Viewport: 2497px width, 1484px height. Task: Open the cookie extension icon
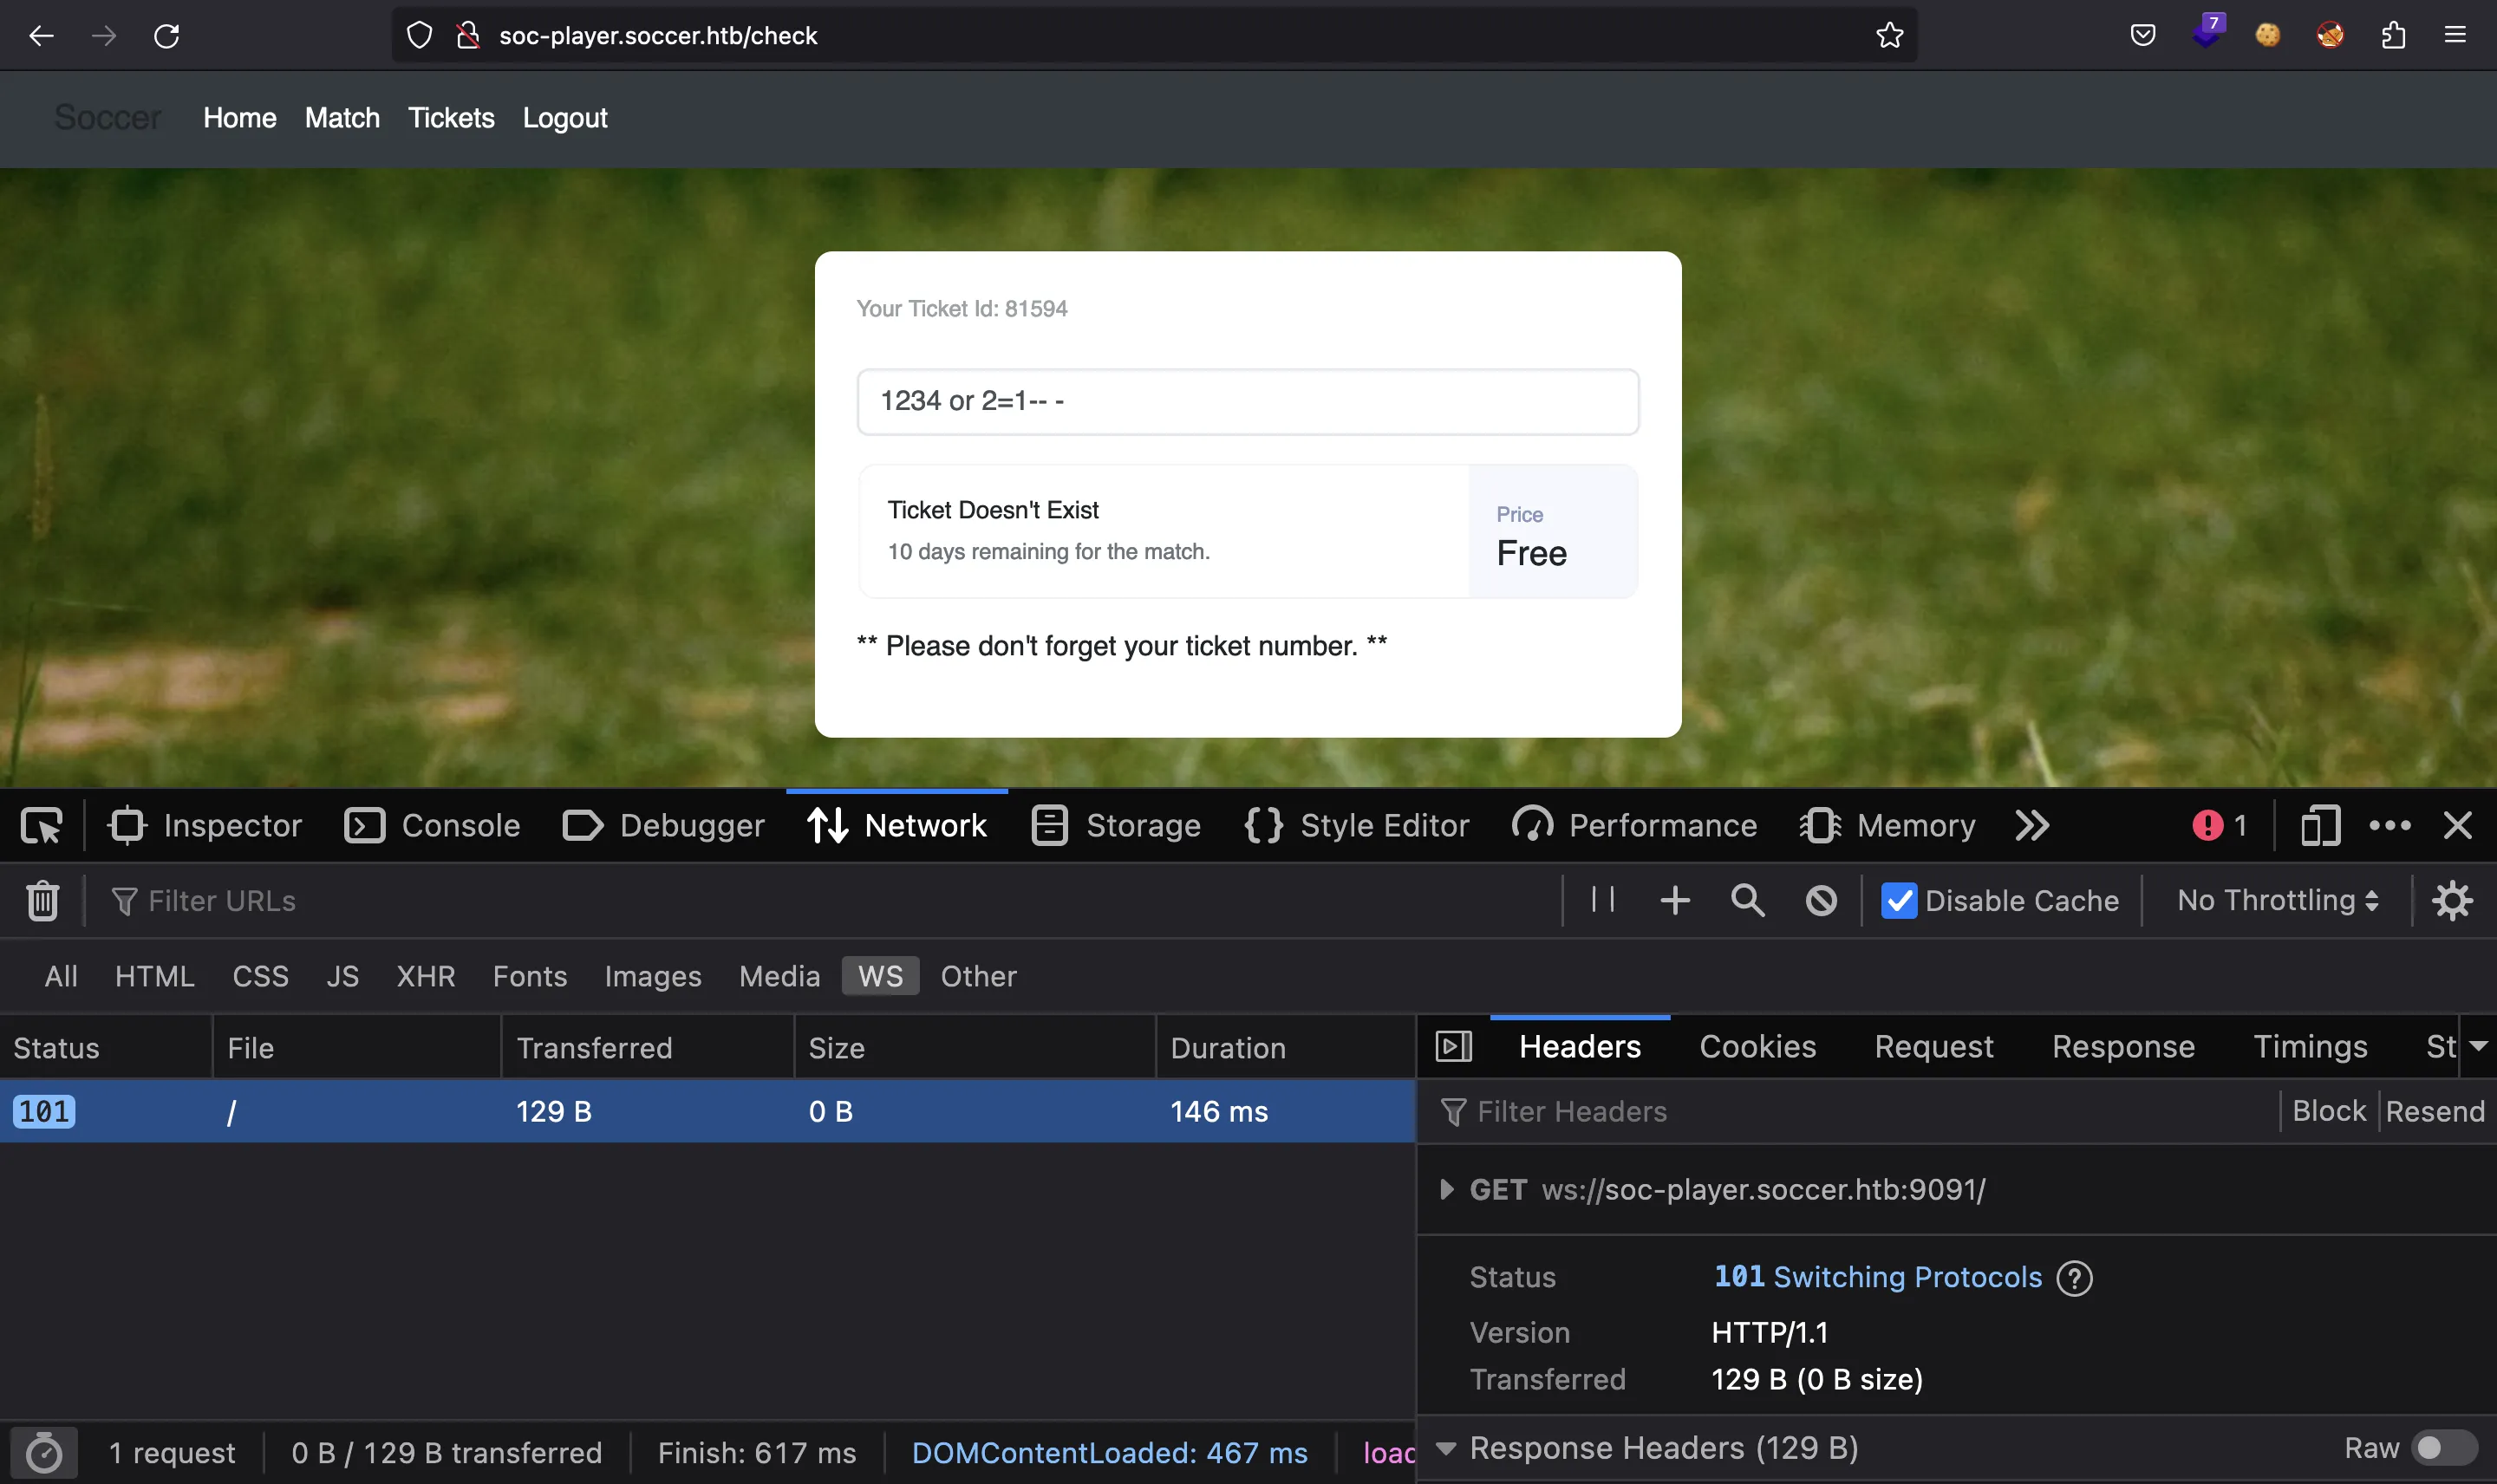point(2268,36)
